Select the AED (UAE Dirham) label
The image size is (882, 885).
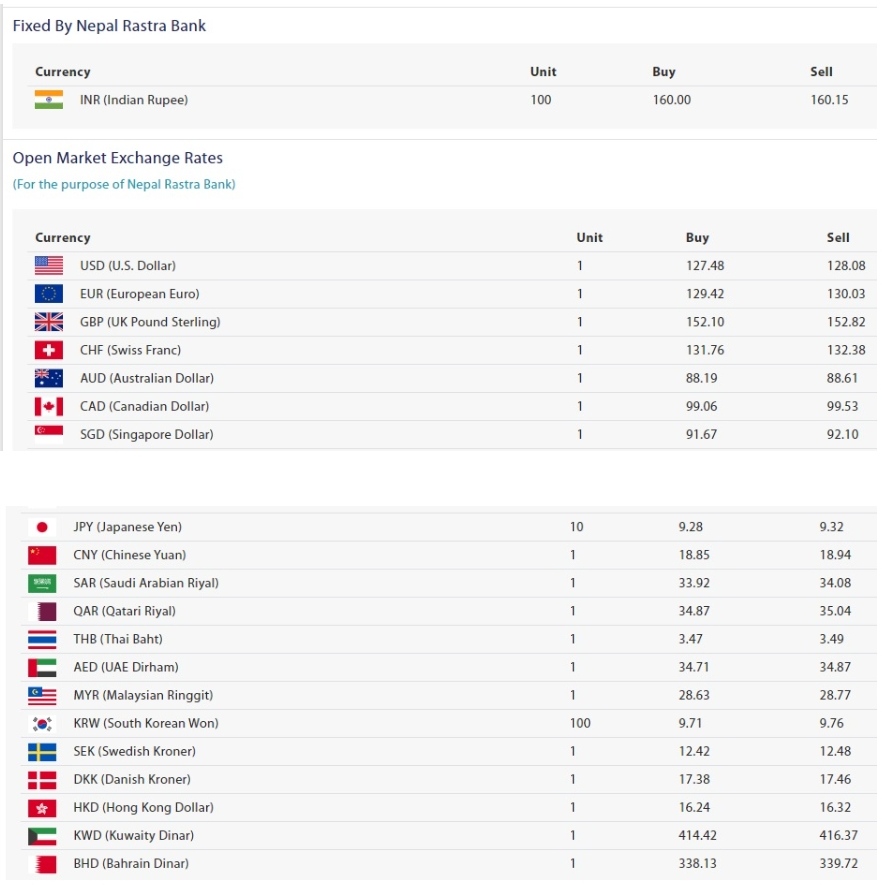126,667
